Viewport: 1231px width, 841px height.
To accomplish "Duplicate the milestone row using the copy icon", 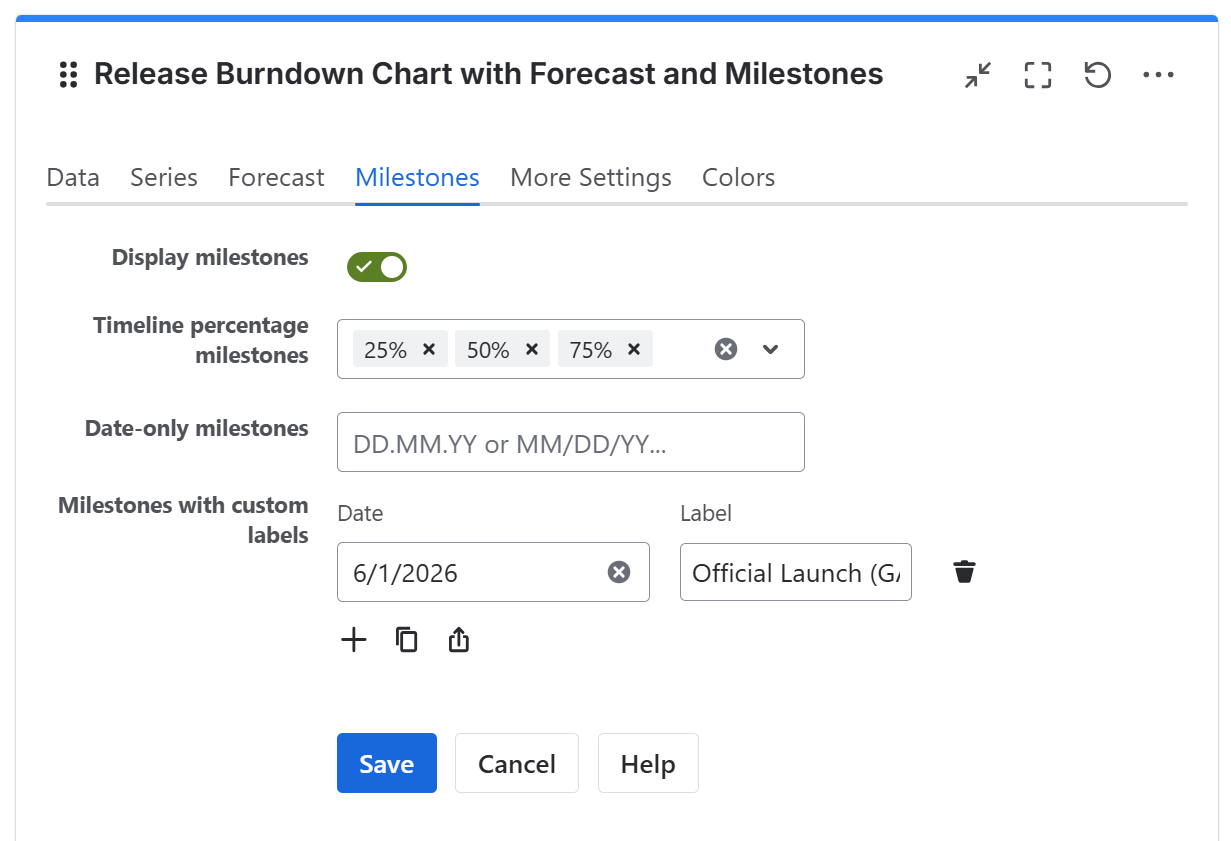I will [407, 639].
